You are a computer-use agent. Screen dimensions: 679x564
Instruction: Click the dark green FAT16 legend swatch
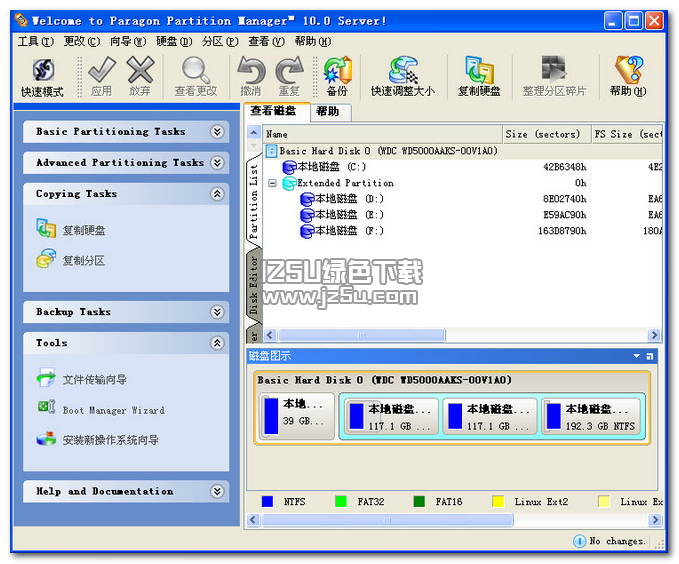coord(419,502)
